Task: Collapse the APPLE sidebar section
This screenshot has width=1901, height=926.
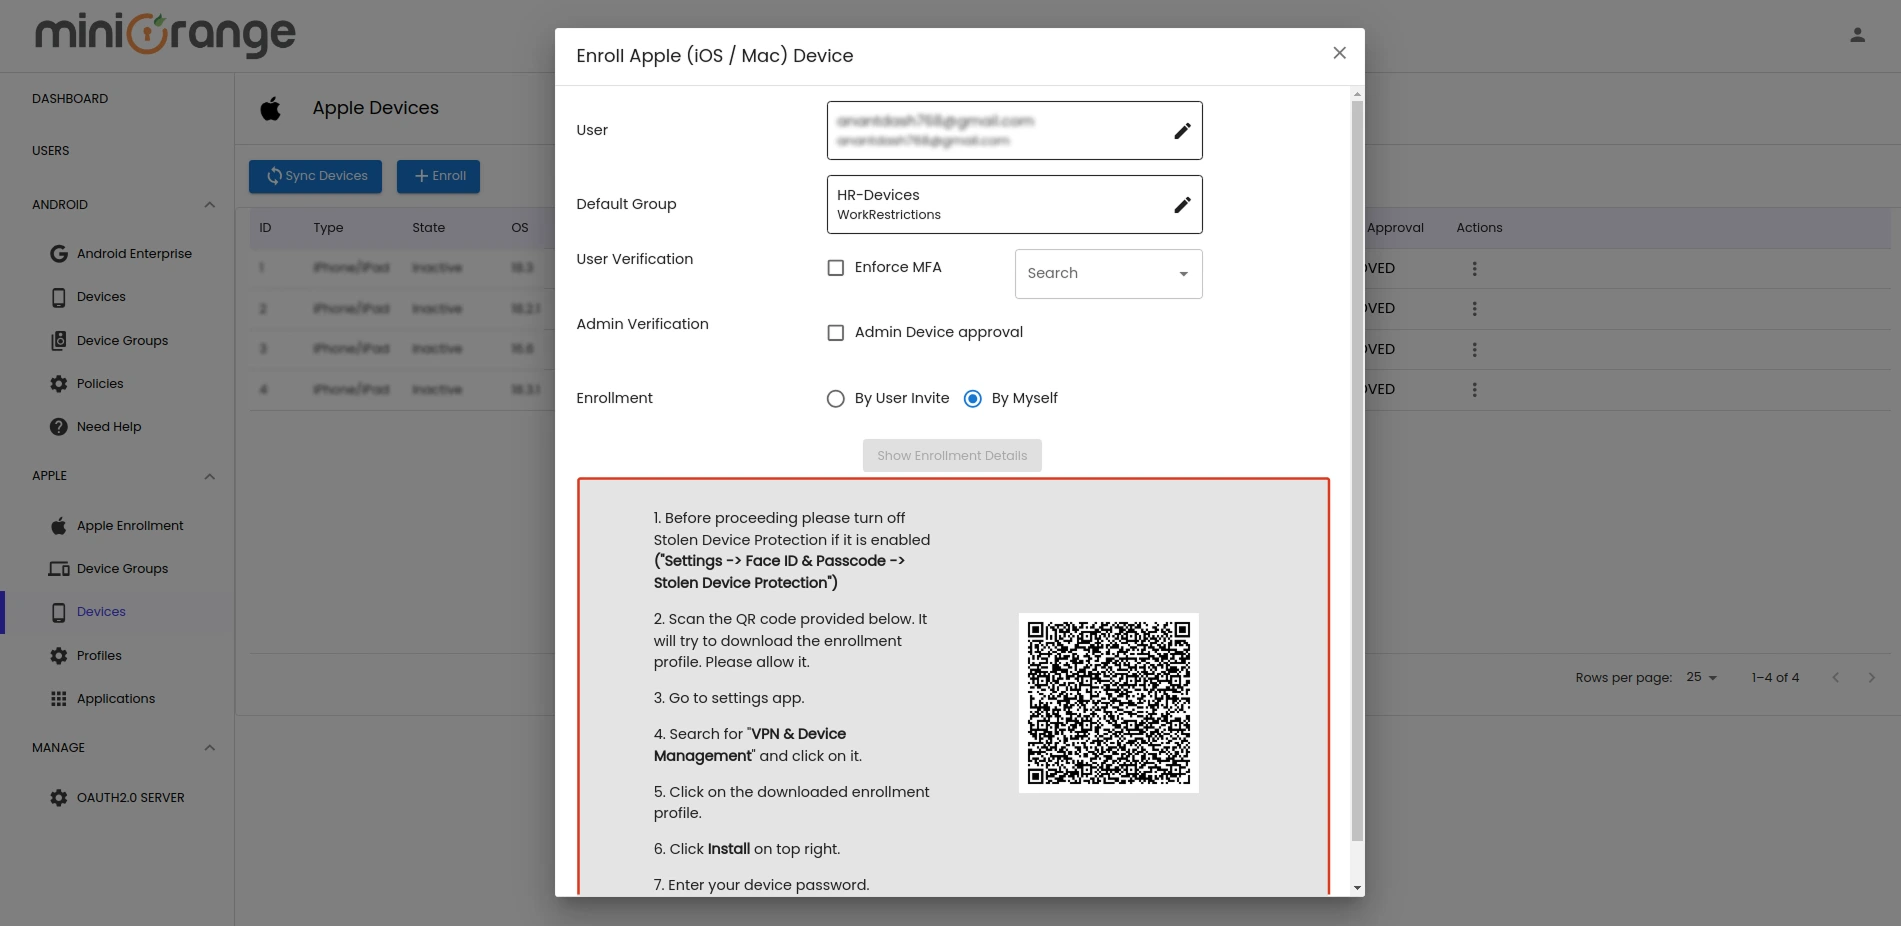Action: (209, 476)
